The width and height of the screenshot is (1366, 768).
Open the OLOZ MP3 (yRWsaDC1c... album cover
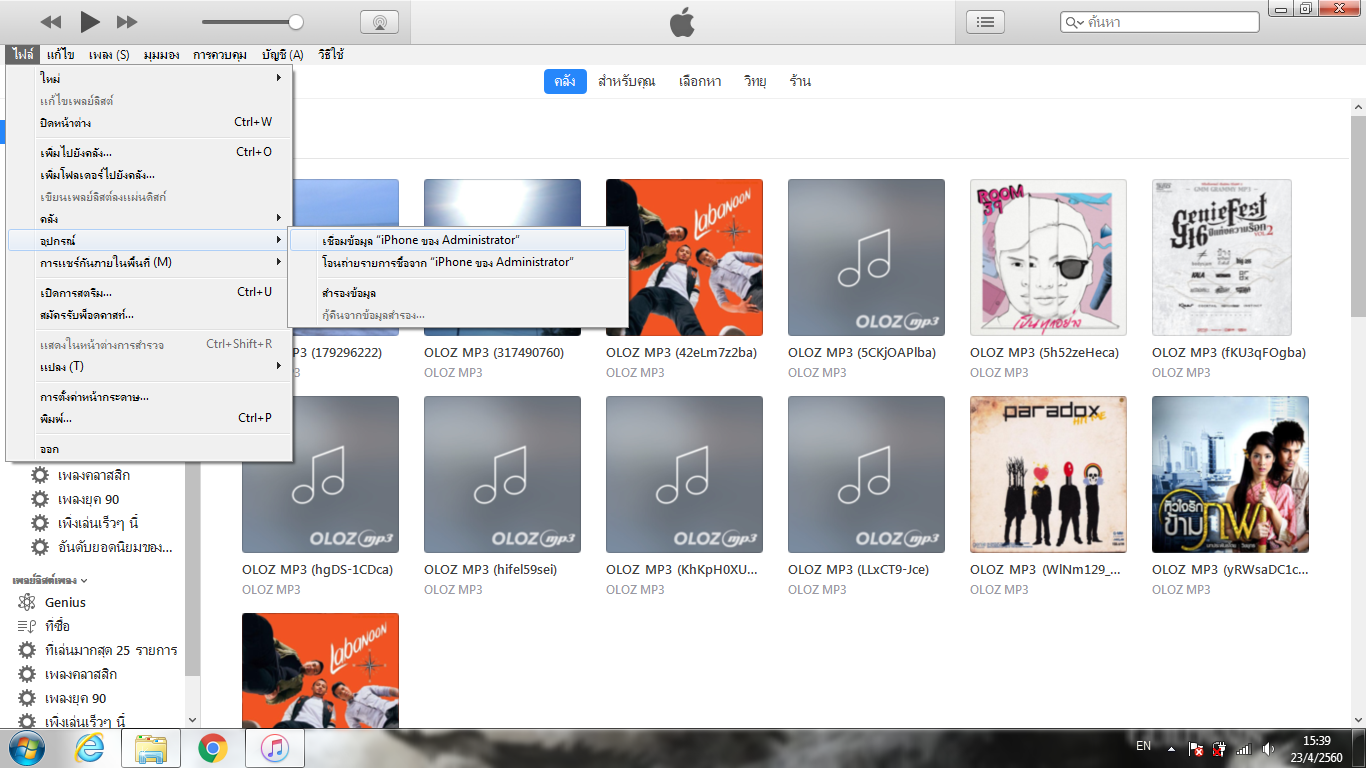click(x=1230, y=475)
